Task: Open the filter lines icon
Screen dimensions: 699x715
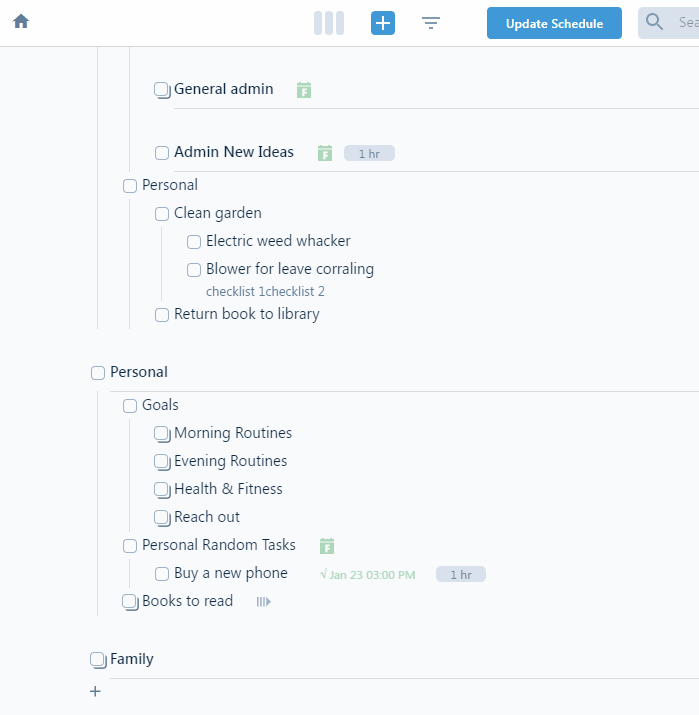Action: click(x=430, y=23)
